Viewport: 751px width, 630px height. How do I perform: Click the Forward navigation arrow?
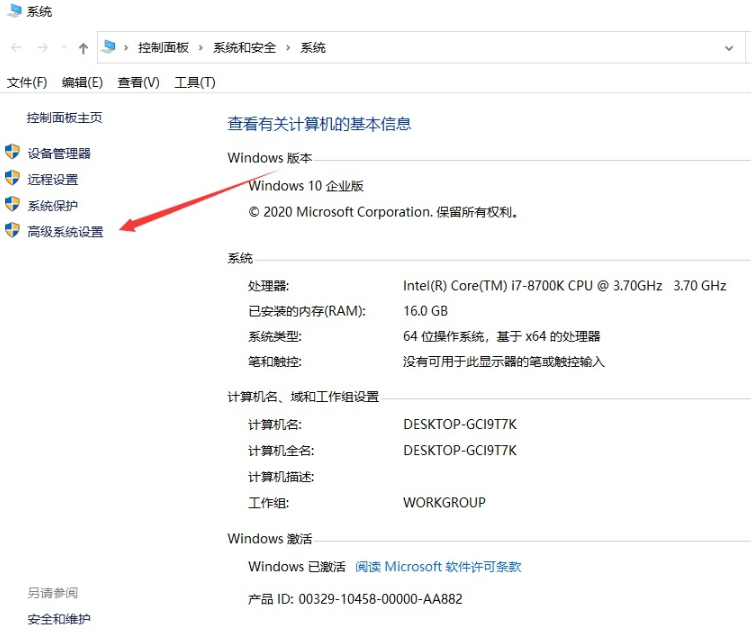coord(42,48)
